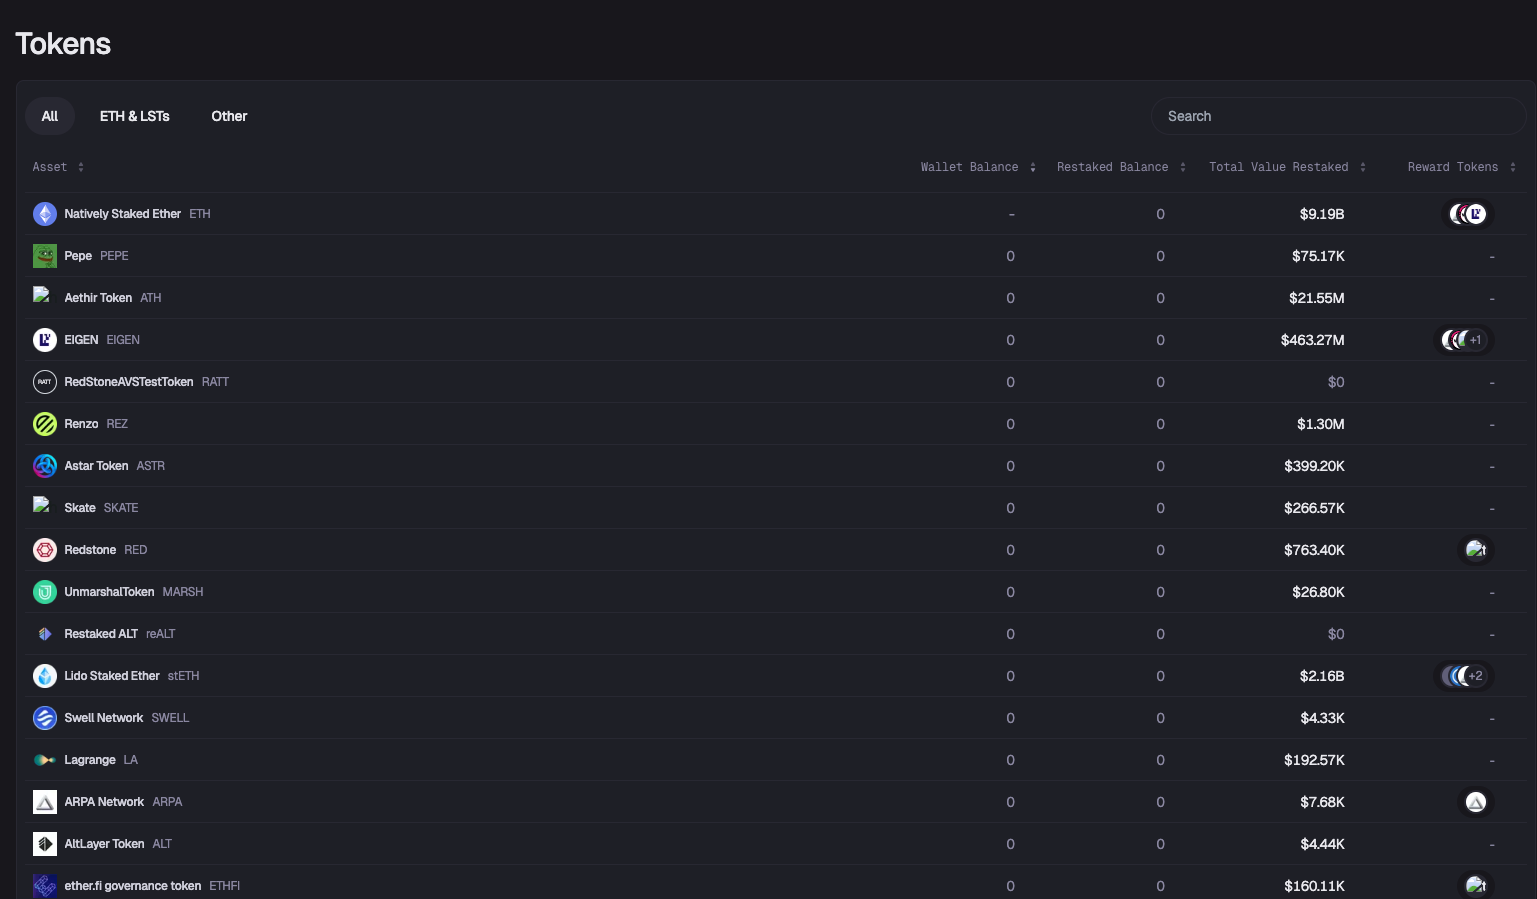Sort by Wallet Balance column
Viewport: 1537px width, 899px height.
(978, 167)
